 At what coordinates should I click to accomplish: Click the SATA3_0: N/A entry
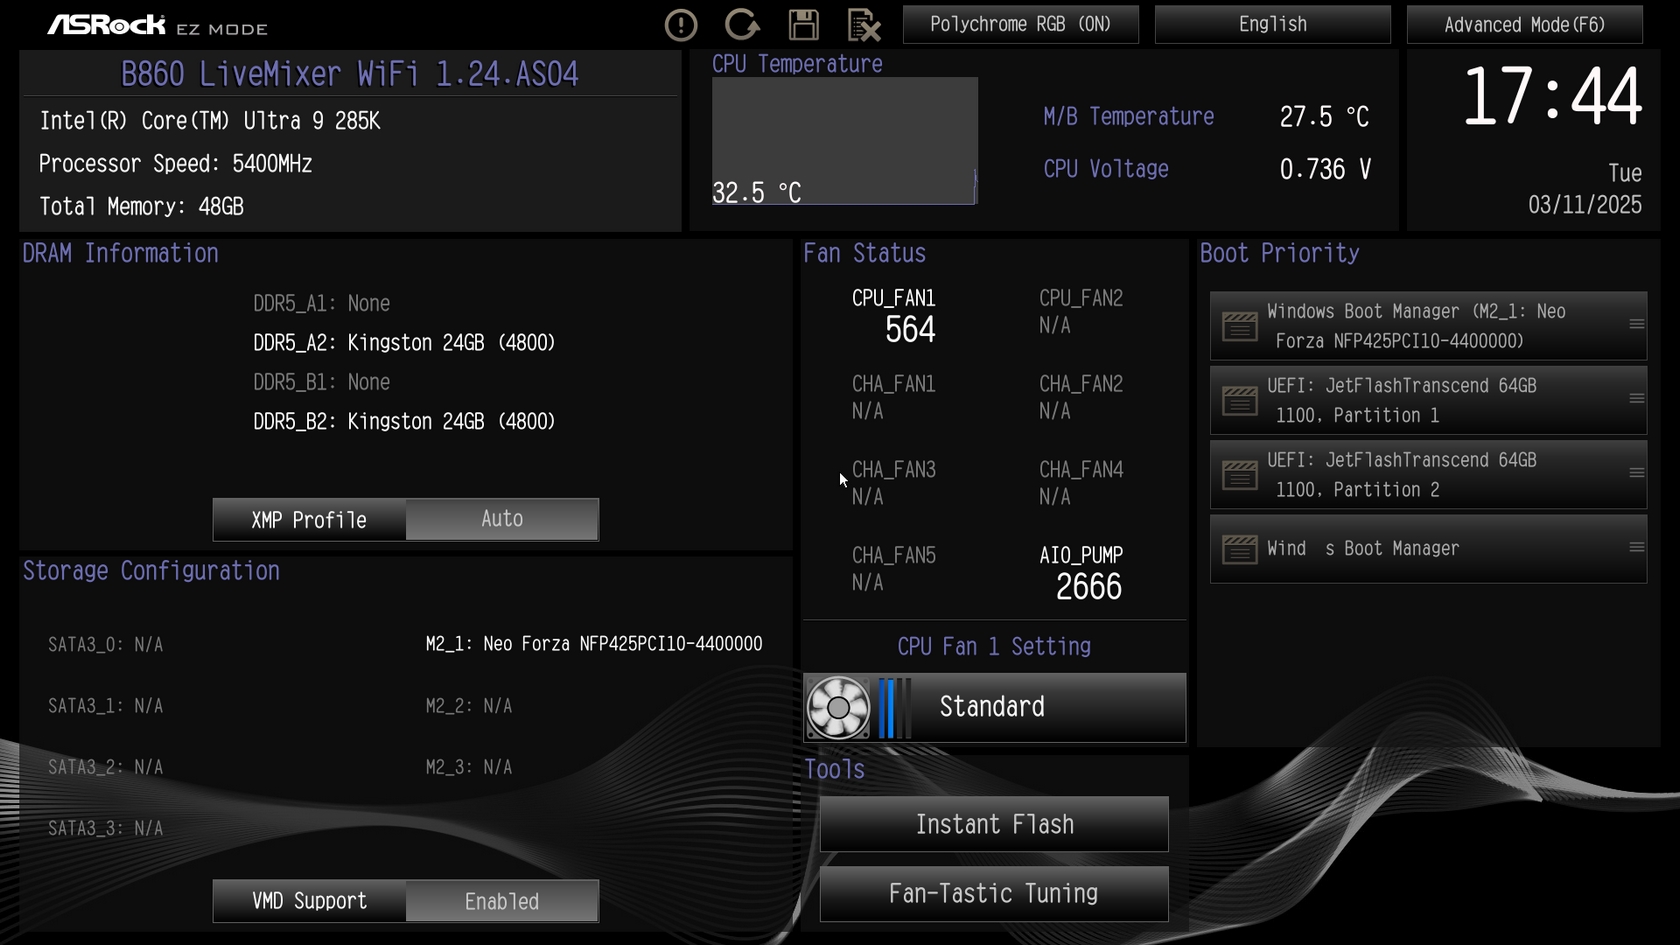pyautogui.click(x=106, y=645)
